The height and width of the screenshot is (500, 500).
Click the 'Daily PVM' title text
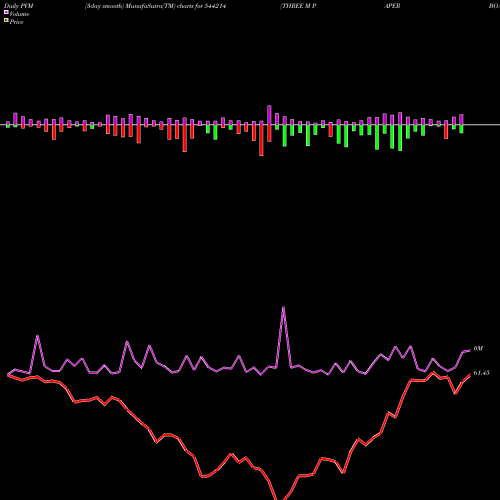click(18, 6)
